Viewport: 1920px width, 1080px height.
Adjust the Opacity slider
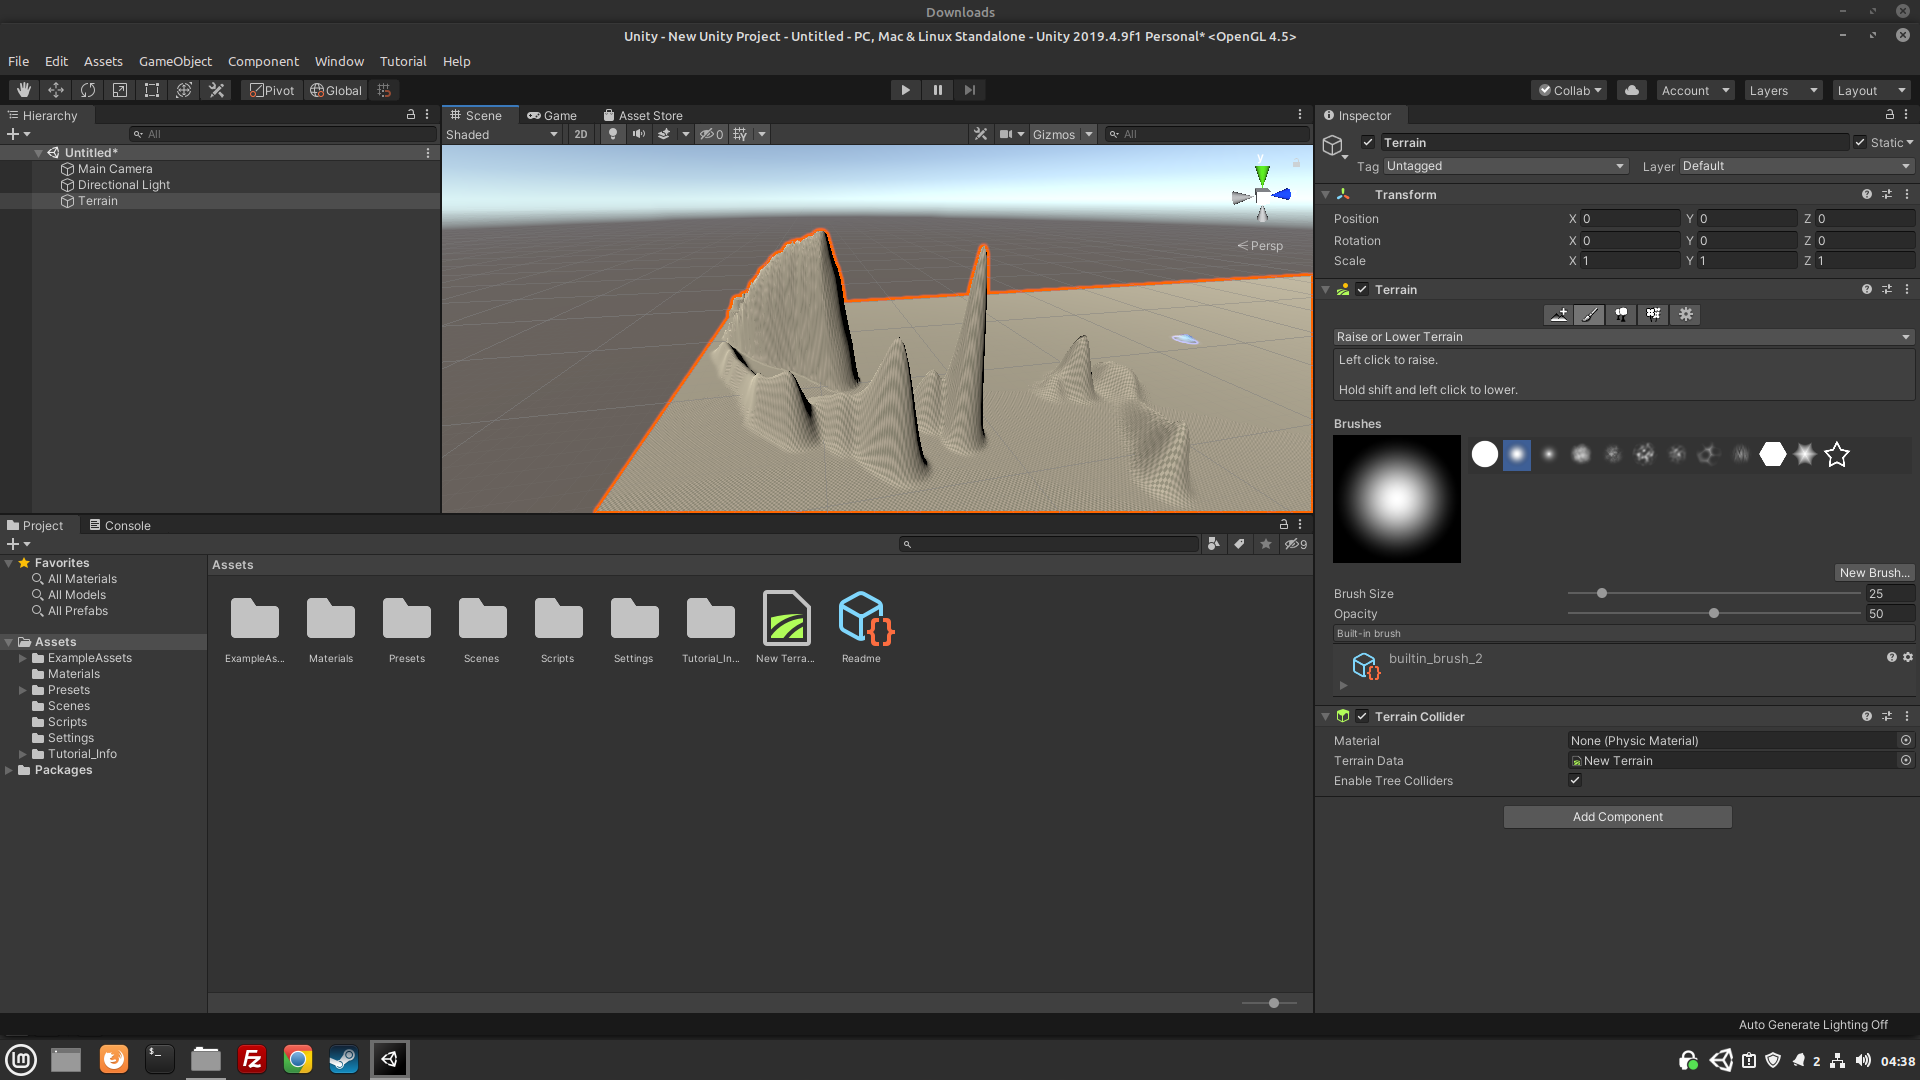coord(1714,613)
